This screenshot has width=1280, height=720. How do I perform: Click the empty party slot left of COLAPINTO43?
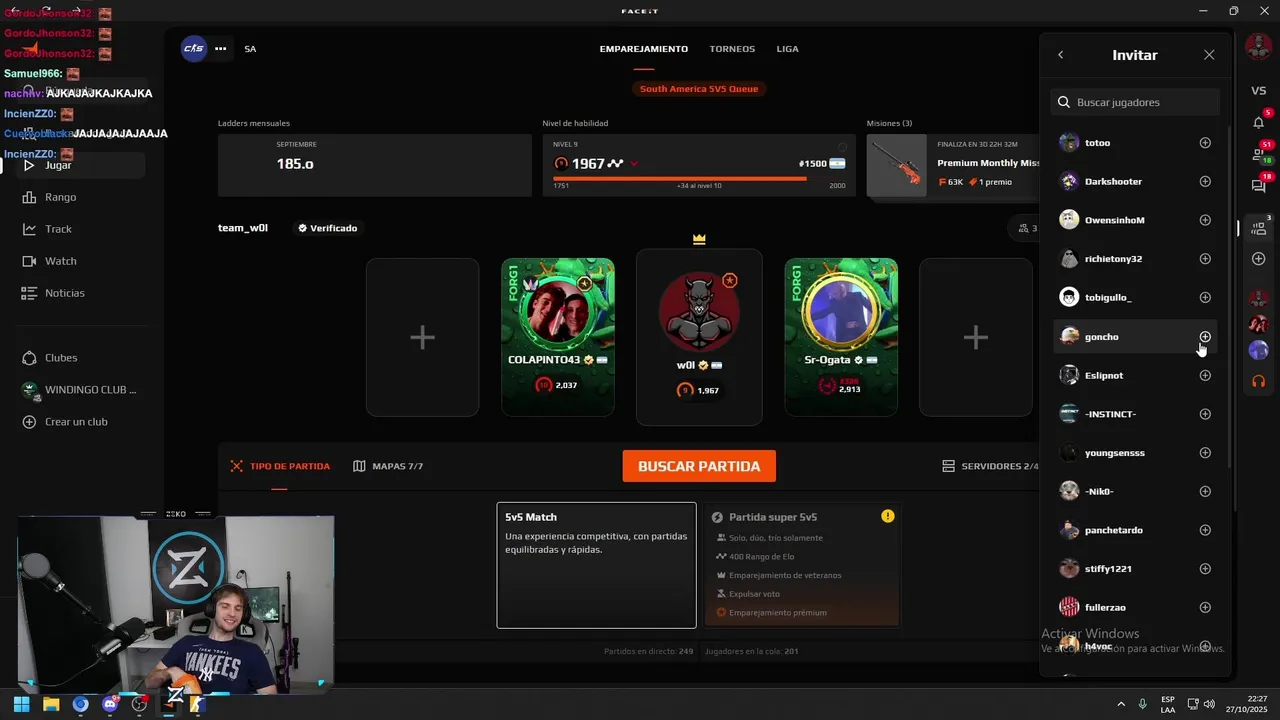[422, 337]
